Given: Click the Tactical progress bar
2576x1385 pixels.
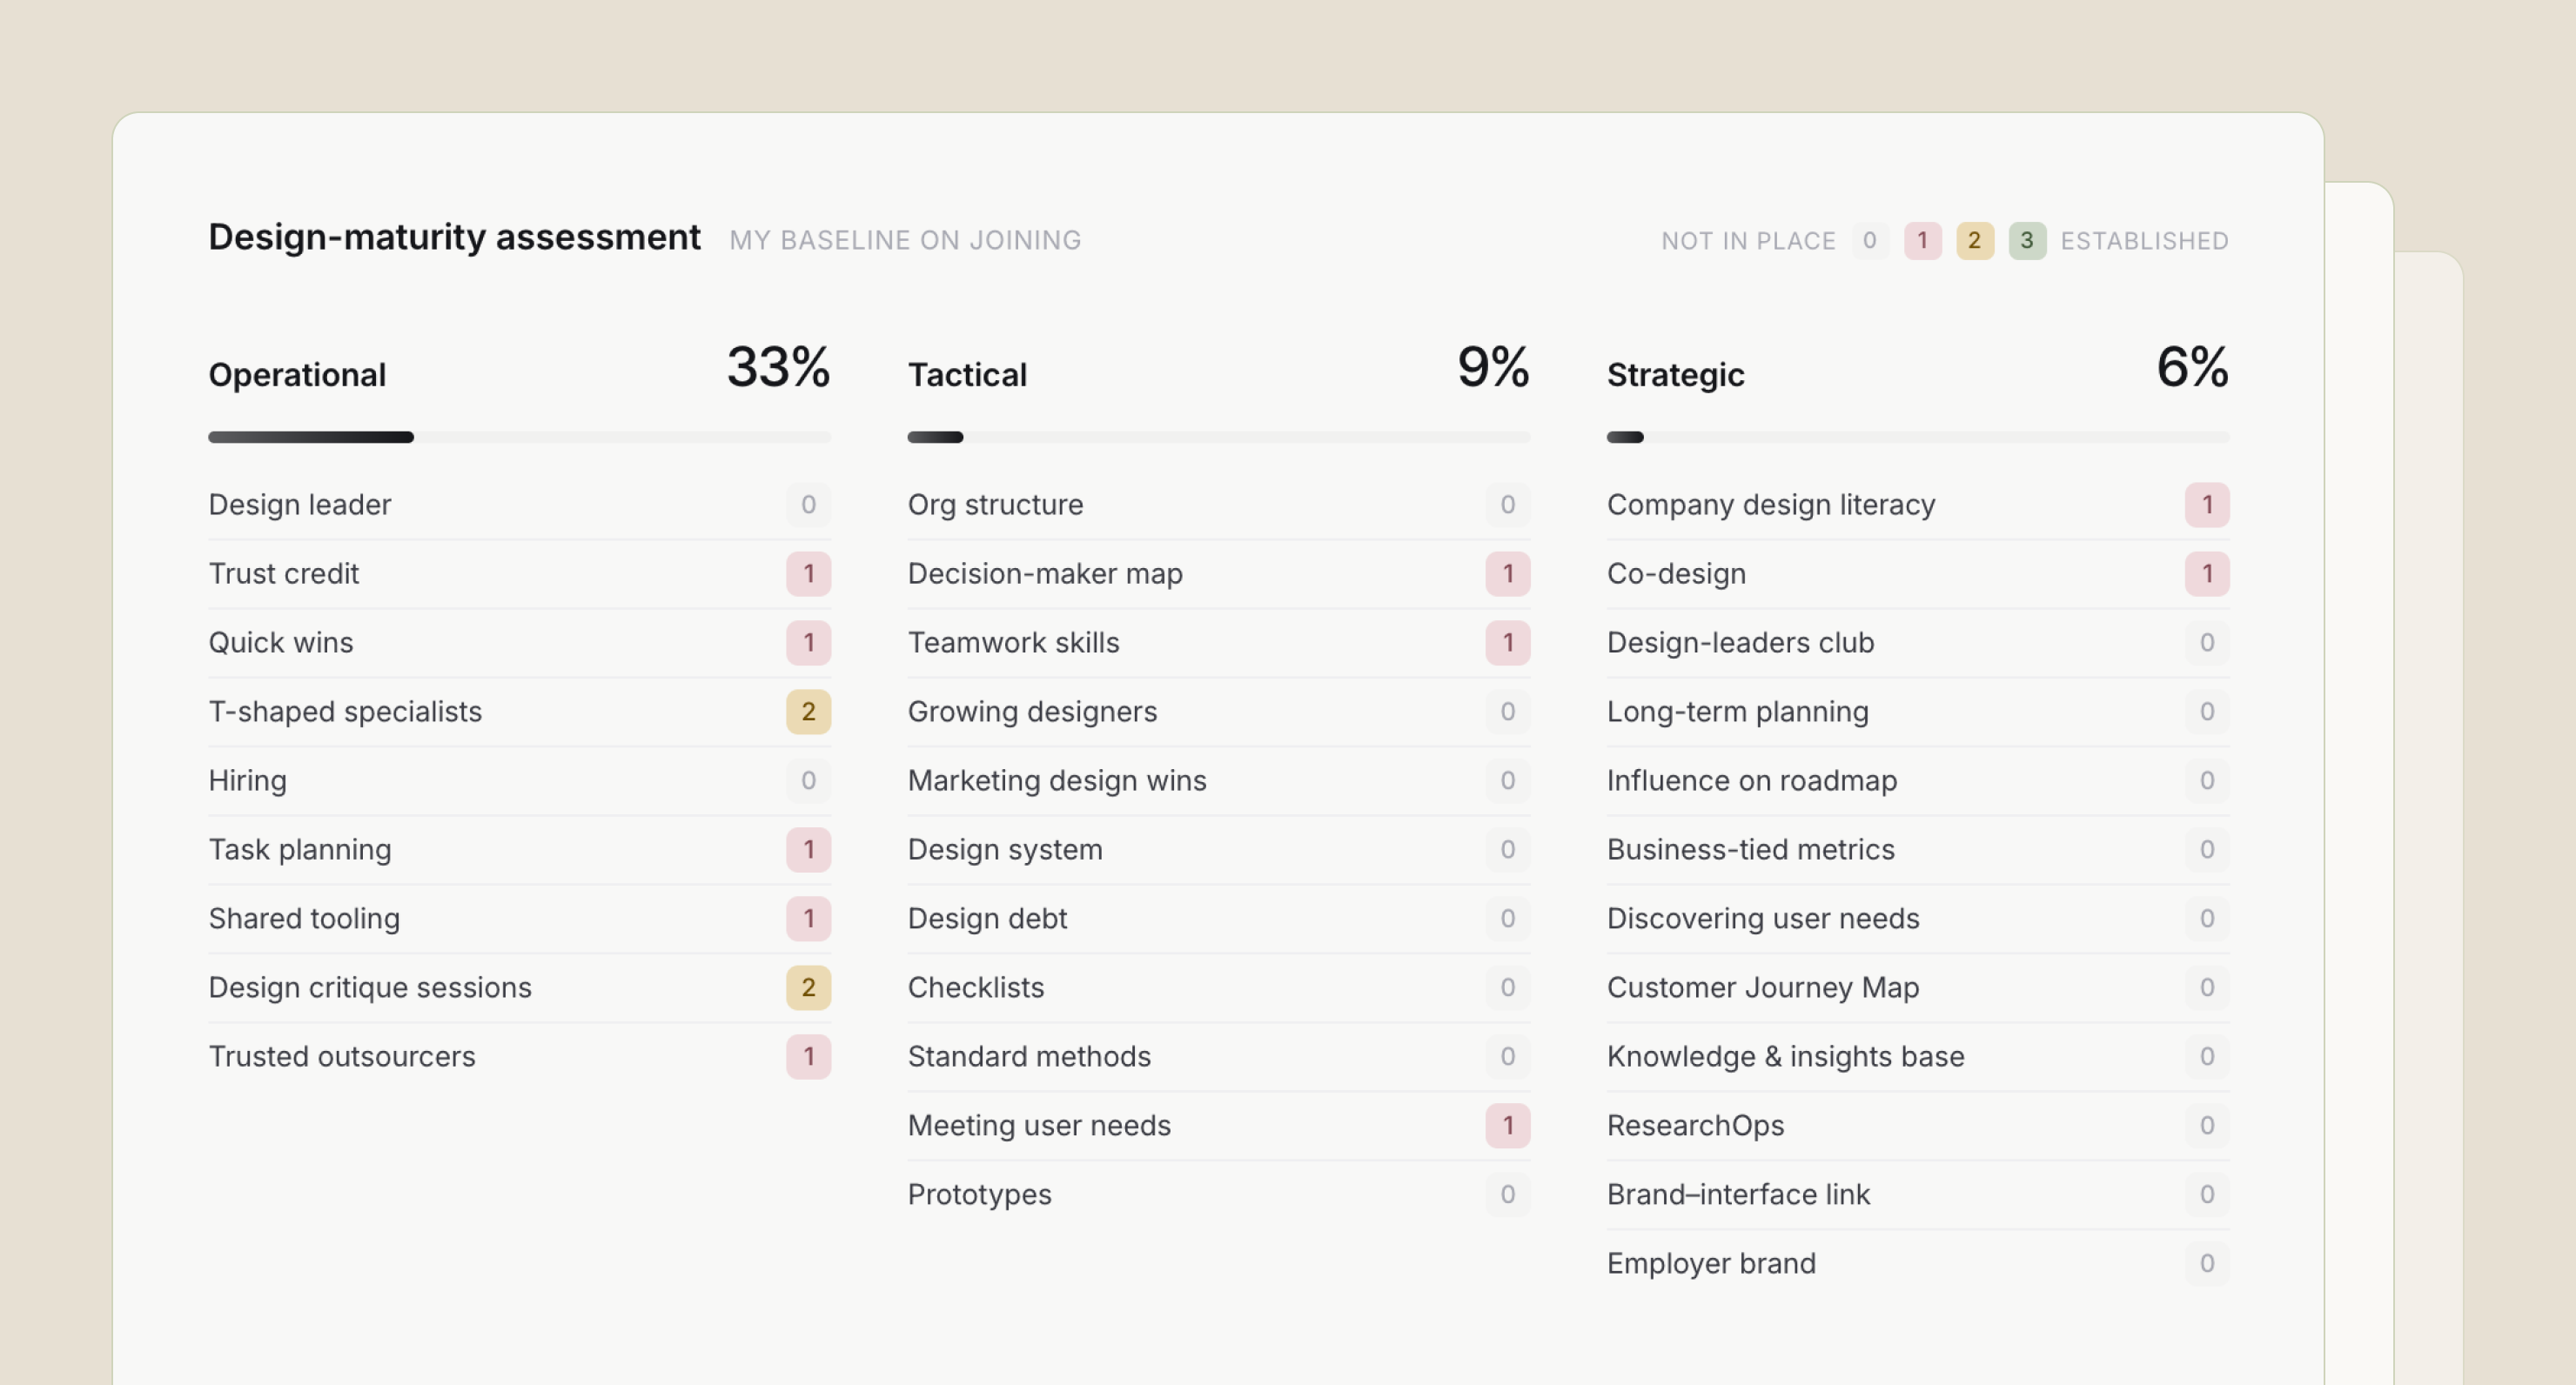Looking at the screenshot, I should tap(1218, 437).
